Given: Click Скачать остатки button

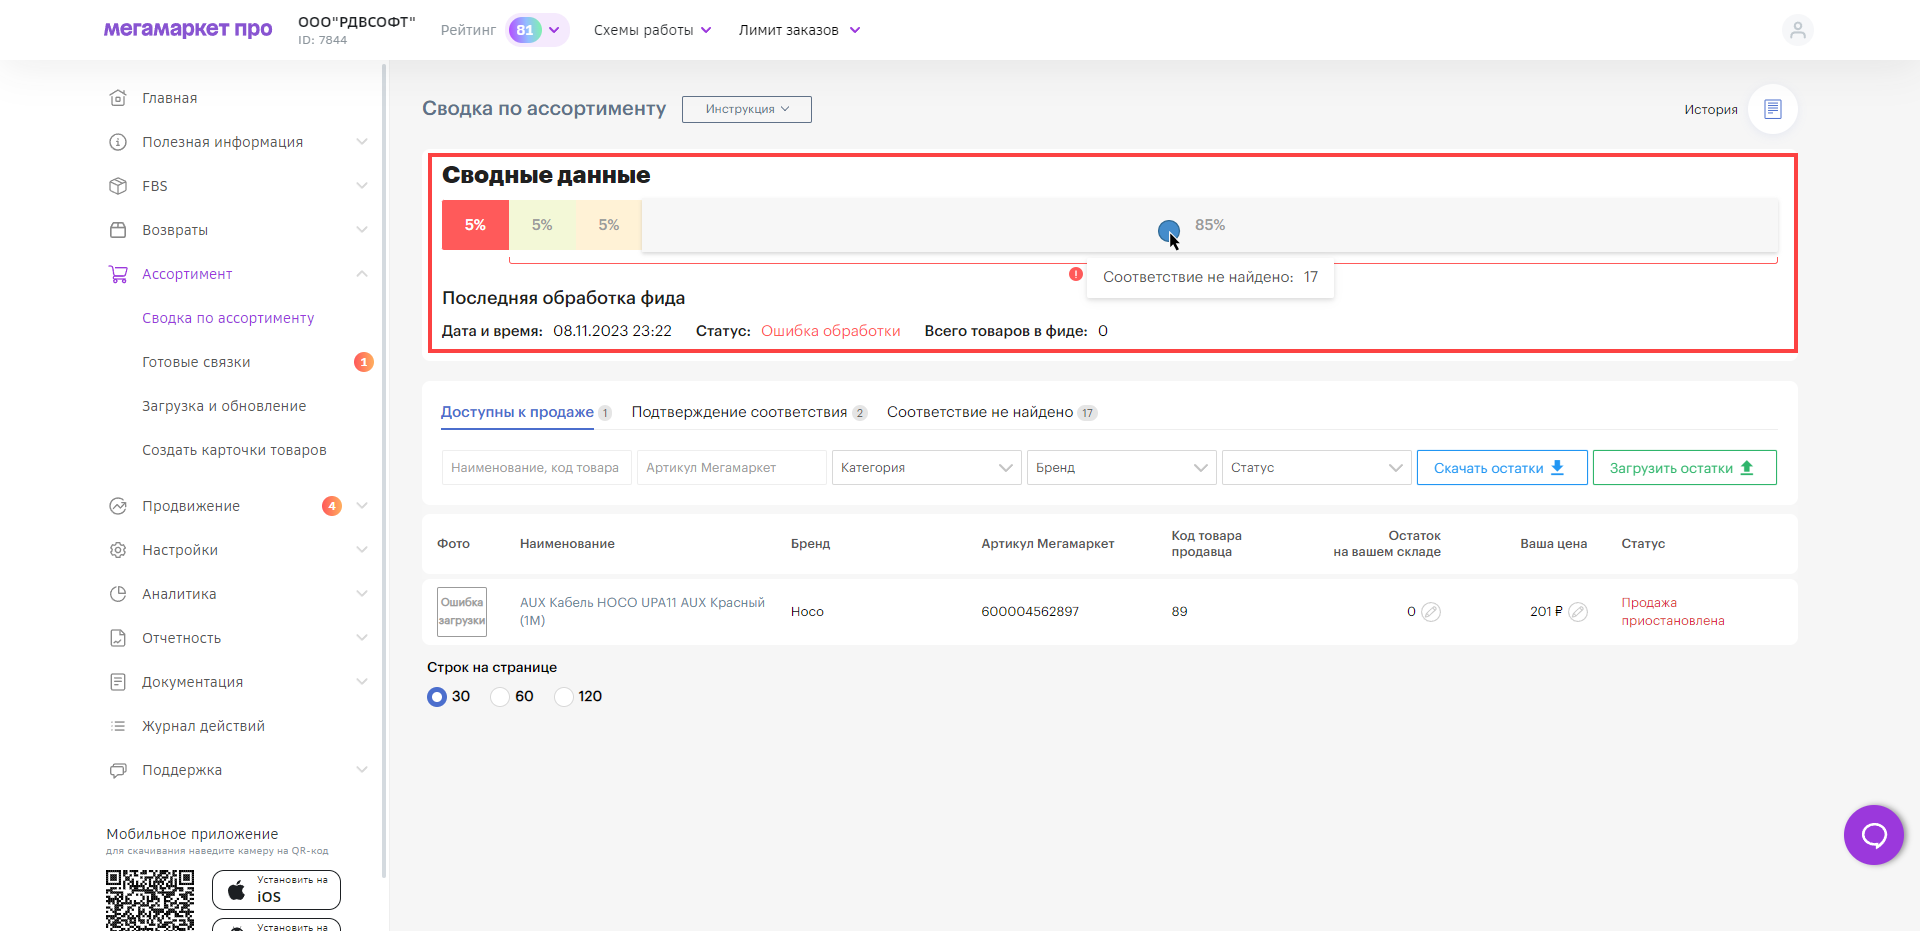Looking at the screenshot, I should [1501, 468].
